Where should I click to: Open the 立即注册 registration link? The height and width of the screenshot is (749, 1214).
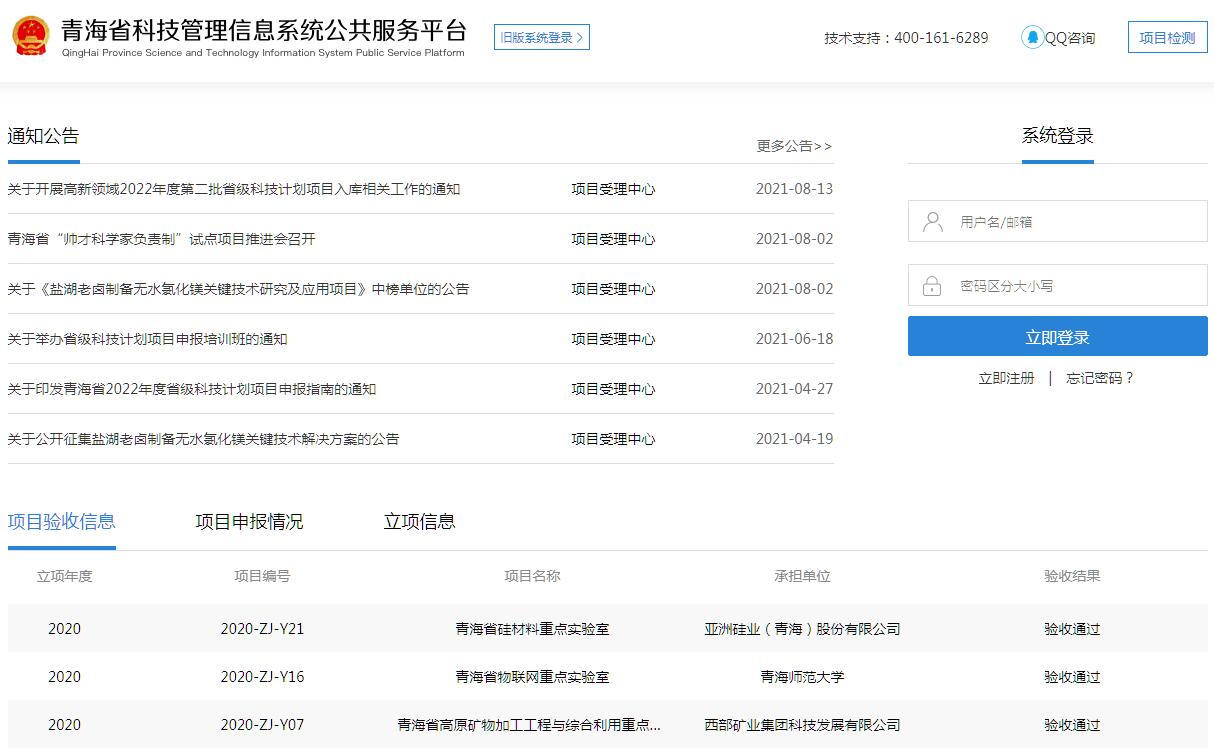1006,378
